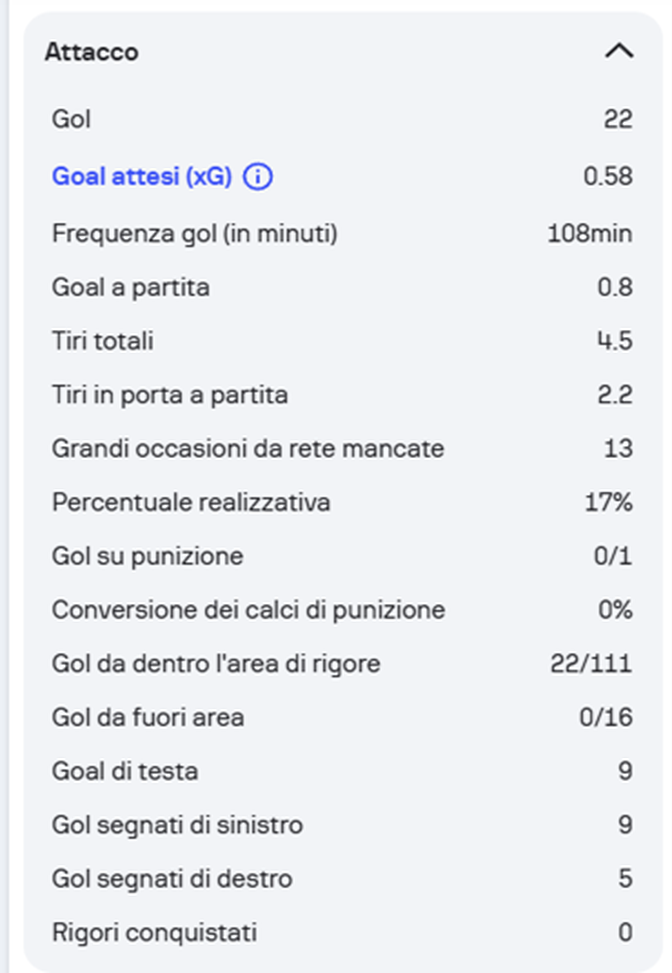Click the 0.58 expected goals value
Image resolution: width=672 pixels, height=973 pixels.
coord(608,177)
